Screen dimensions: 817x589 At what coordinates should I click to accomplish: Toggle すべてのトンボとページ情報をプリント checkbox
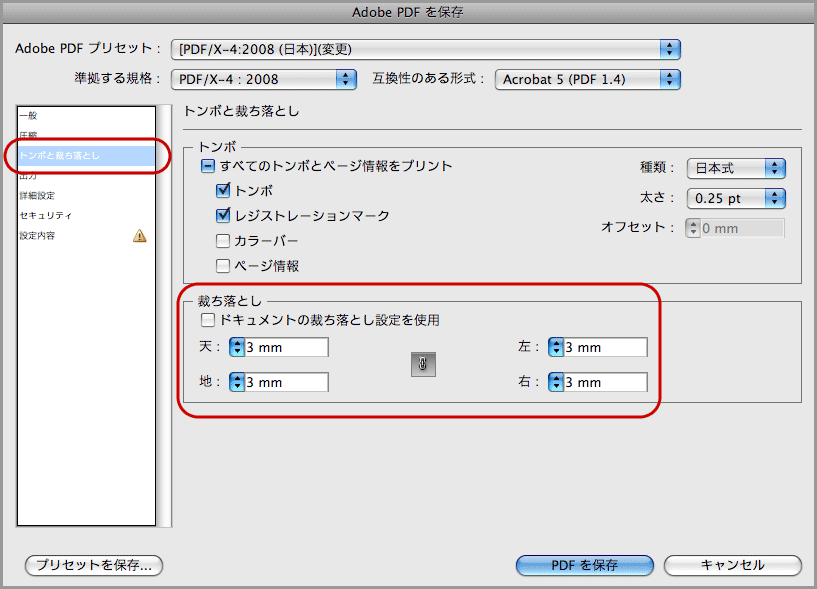(x=207, y=166)
